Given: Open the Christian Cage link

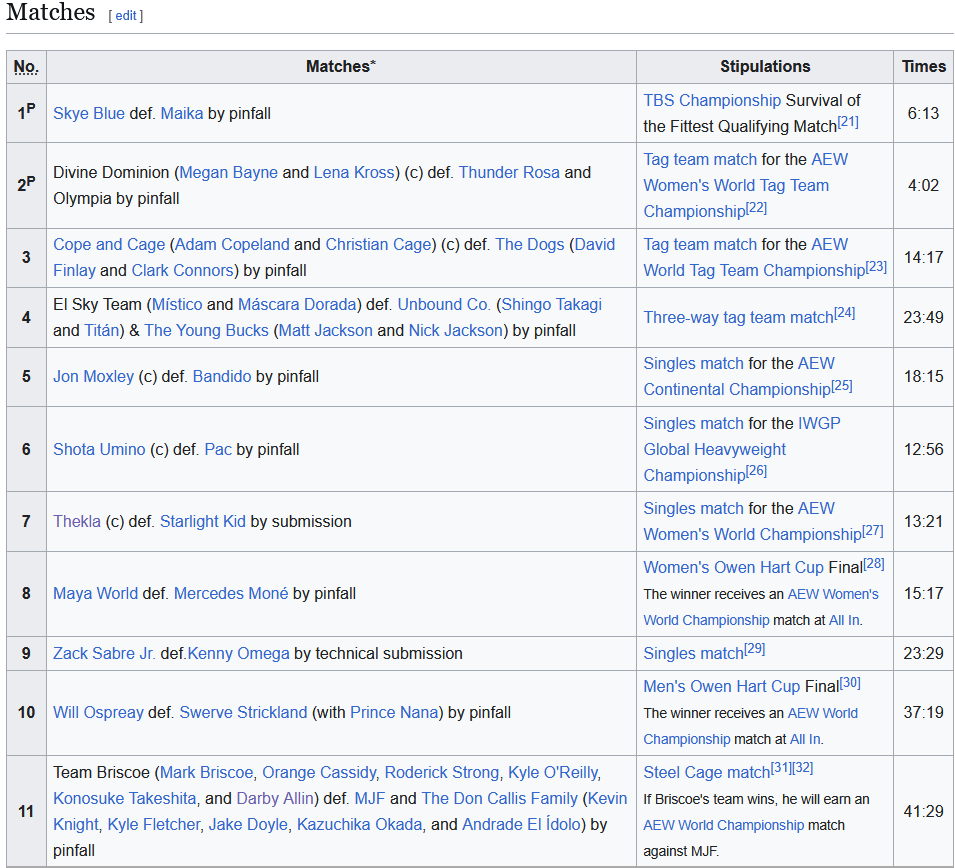Looking at the screenshot, I should point(378,244).
